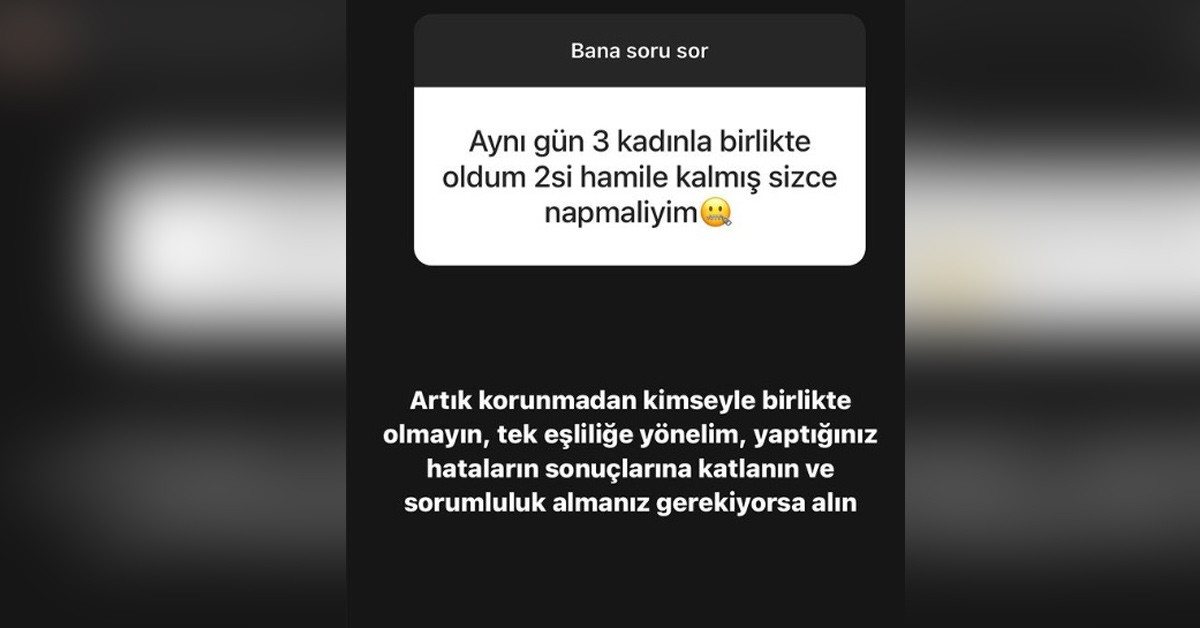Viewport: 1200px width, 628px height.
Task: Click the zipper-mouth emoji in the question
Action: pyautogui.click(x=716, y=212)
